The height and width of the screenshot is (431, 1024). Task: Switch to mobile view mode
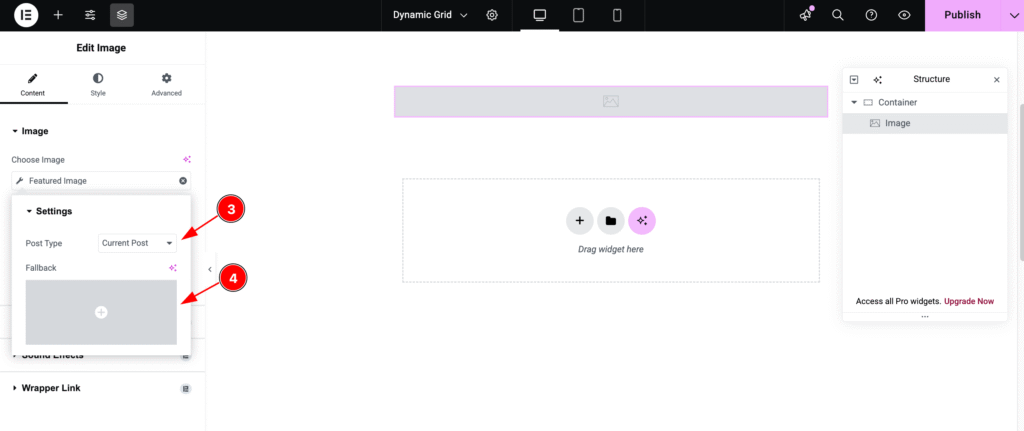(617, 15)
